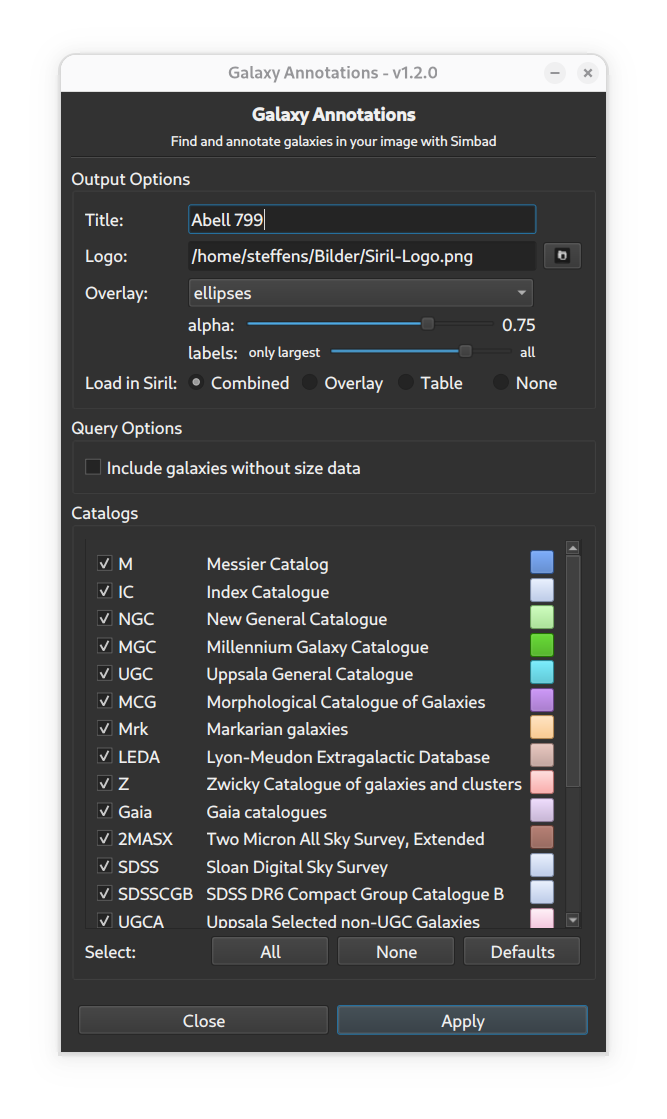Open the UGCA color swatch
667x1119 pixels.
point(542,918)
